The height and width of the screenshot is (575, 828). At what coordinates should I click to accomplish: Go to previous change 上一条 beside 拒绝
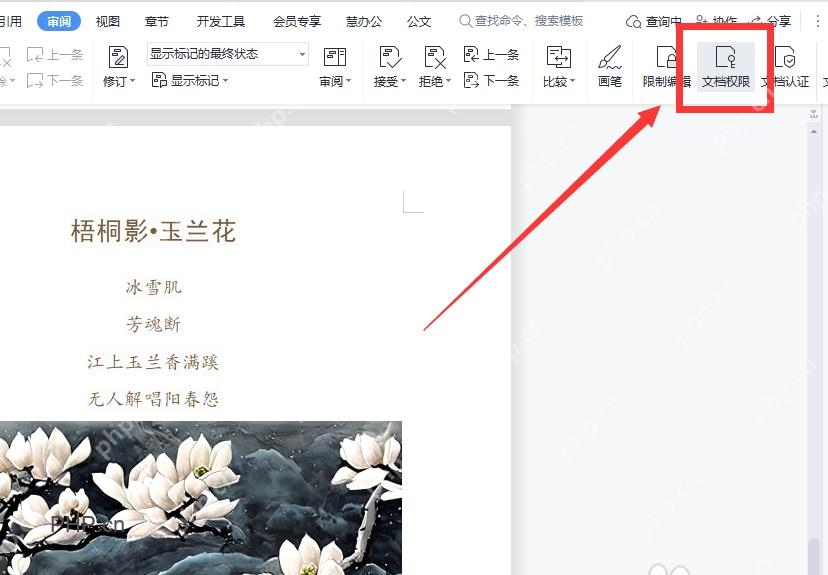(491, 54)
